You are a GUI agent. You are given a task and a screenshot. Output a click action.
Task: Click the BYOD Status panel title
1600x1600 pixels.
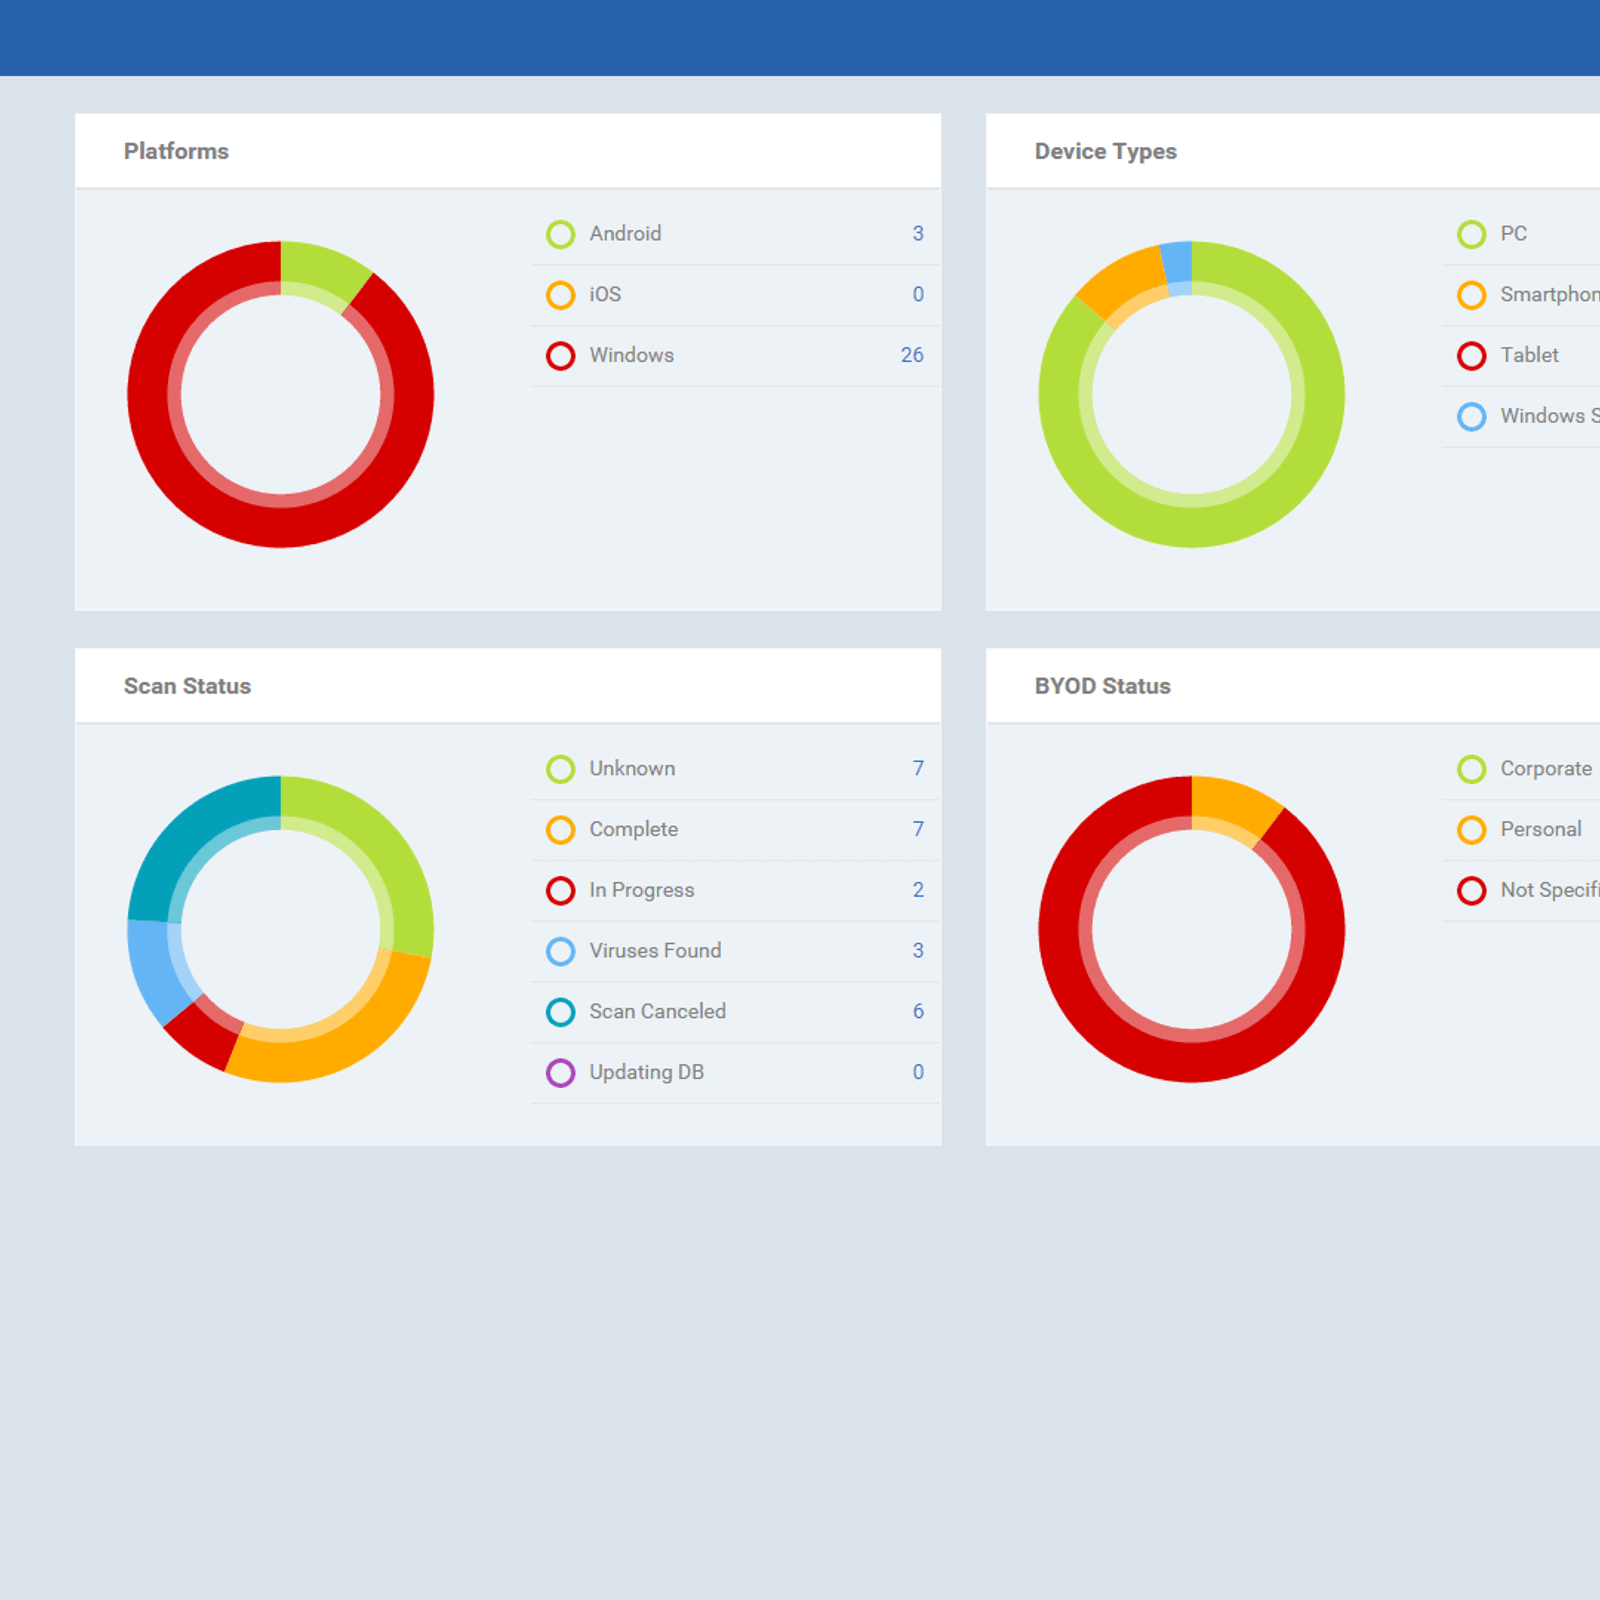tap(1102, 686)
